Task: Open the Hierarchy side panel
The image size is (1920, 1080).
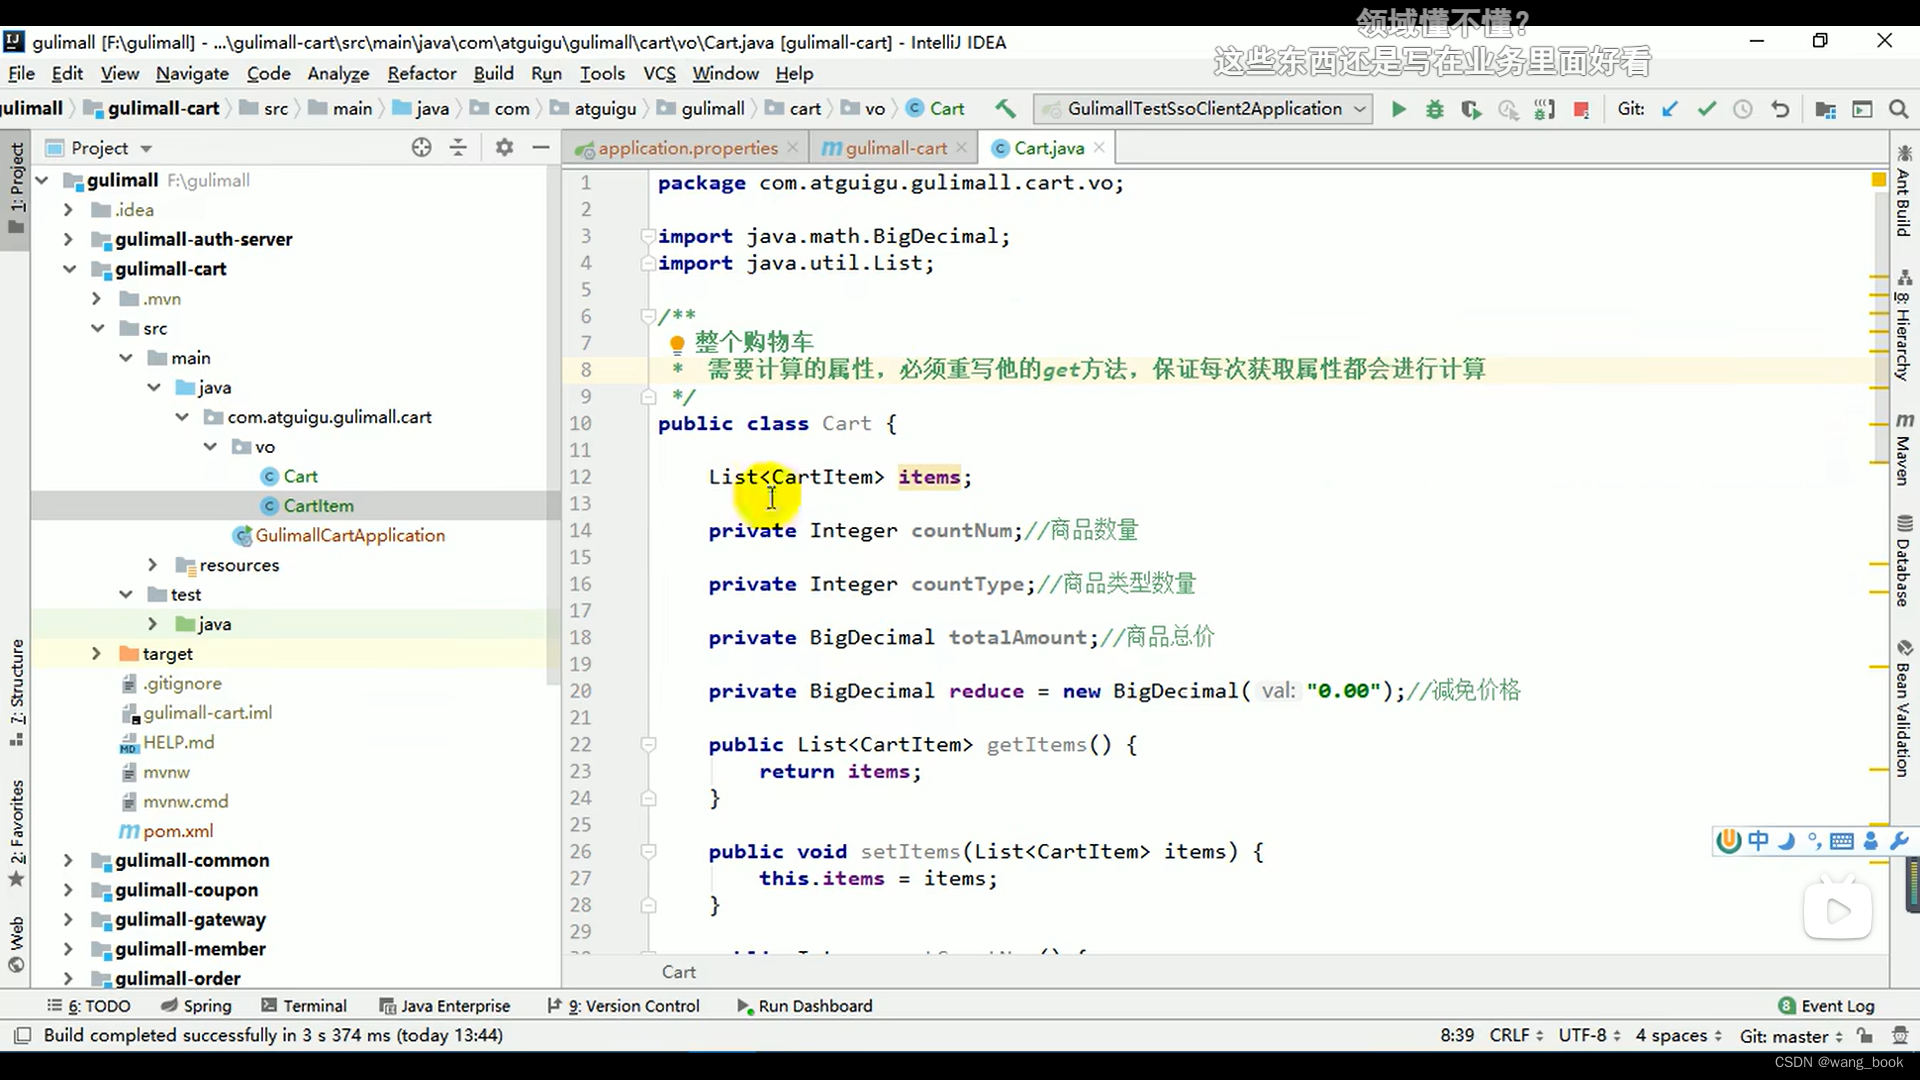Action: click(x=1903, y=325)
